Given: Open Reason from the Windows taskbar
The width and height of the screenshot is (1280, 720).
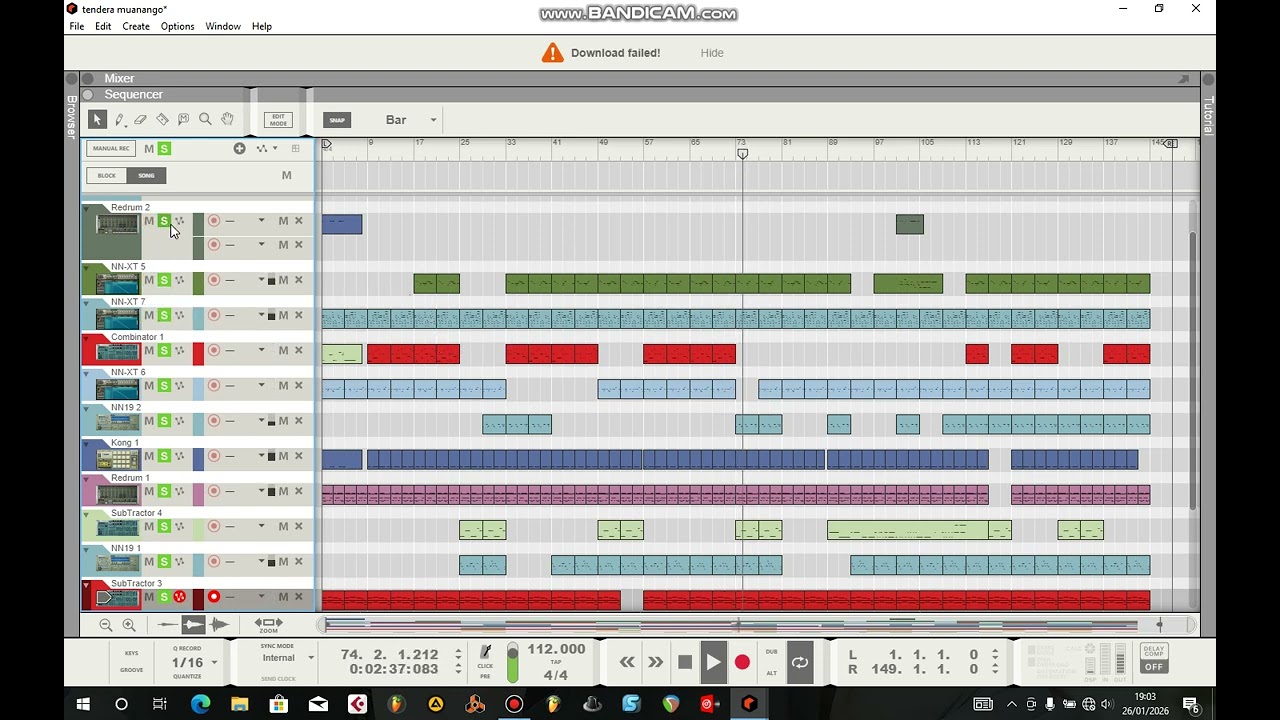Looking at the screenshot, I should pyautogui.click(x=749, y=704).
